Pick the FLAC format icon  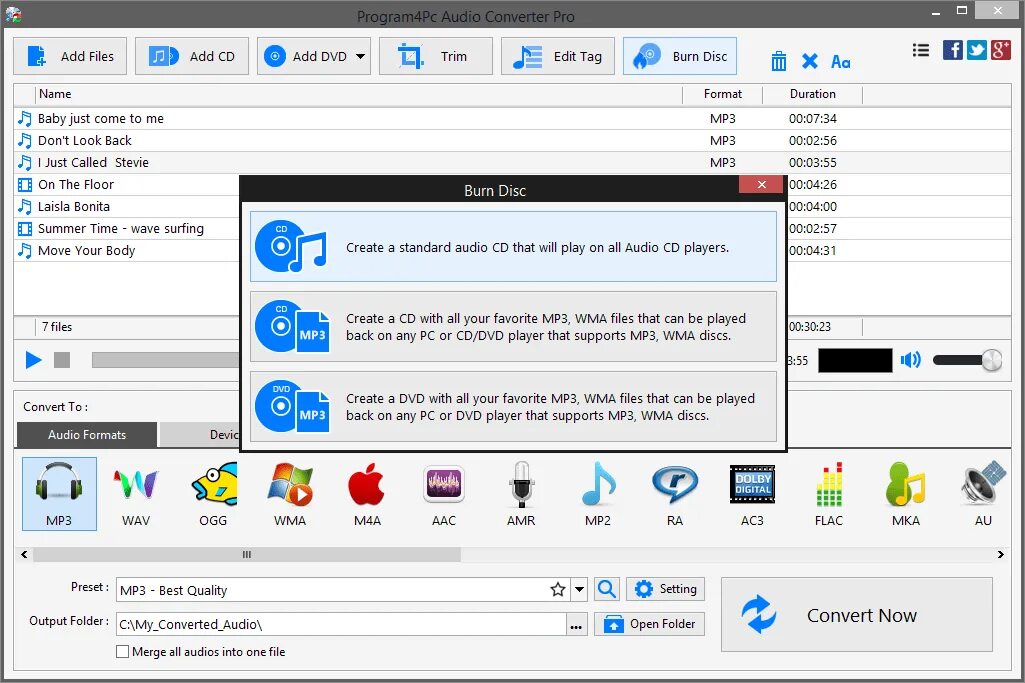click(829, 493)
